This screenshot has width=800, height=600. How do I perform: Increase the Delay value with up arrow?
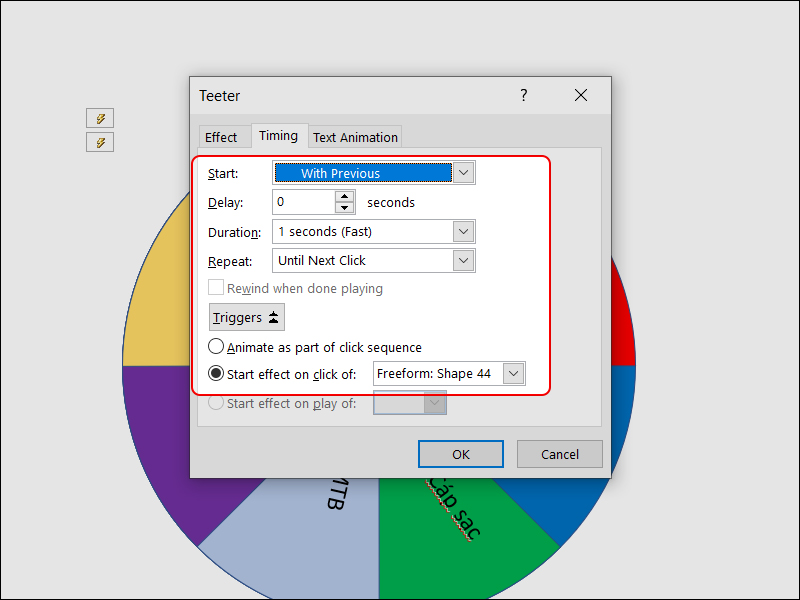[x=345, y=196]
